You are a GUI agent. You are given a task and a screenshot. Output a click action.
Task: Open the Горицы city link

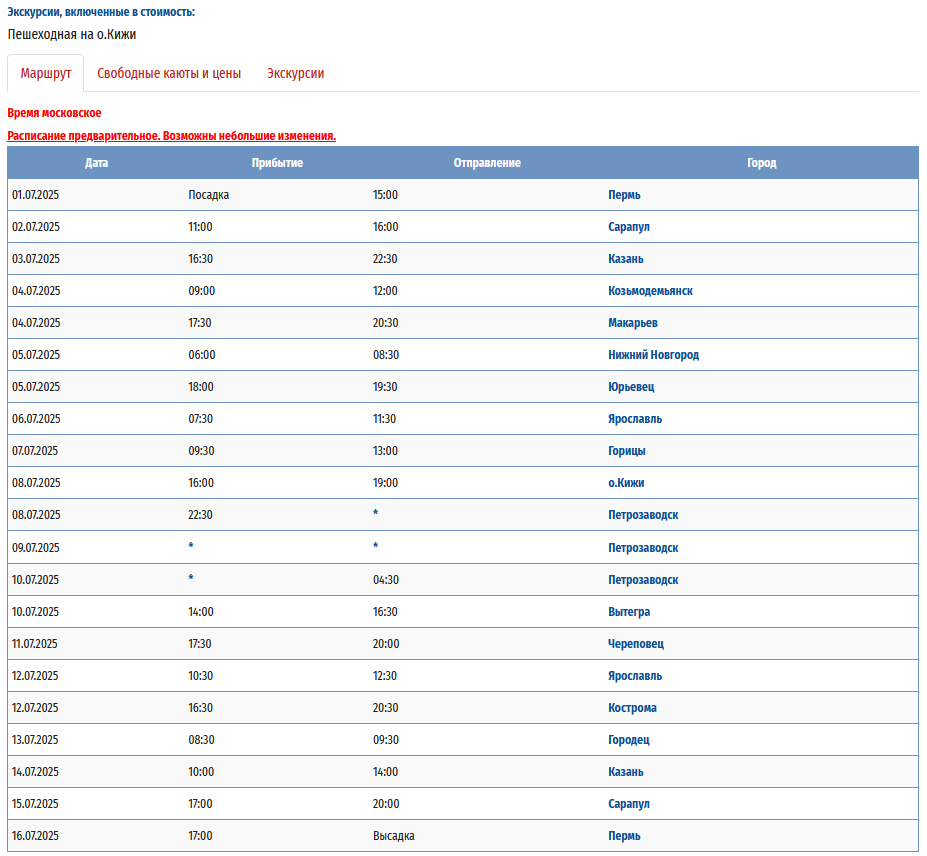pos(627,450)
